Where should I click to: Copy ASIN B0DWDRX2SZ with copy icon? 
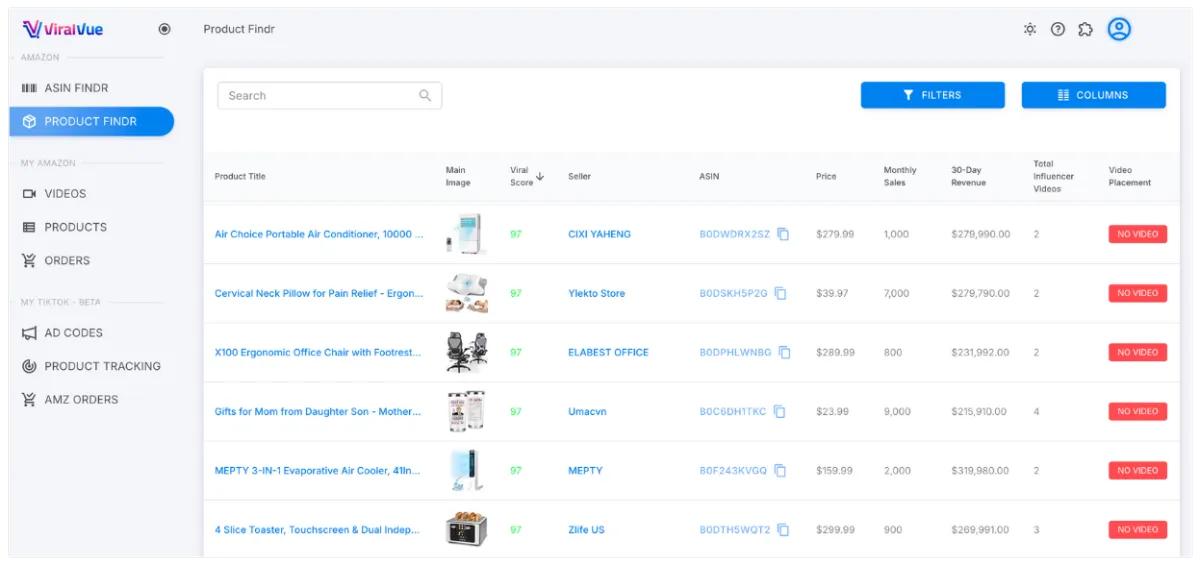784,234
